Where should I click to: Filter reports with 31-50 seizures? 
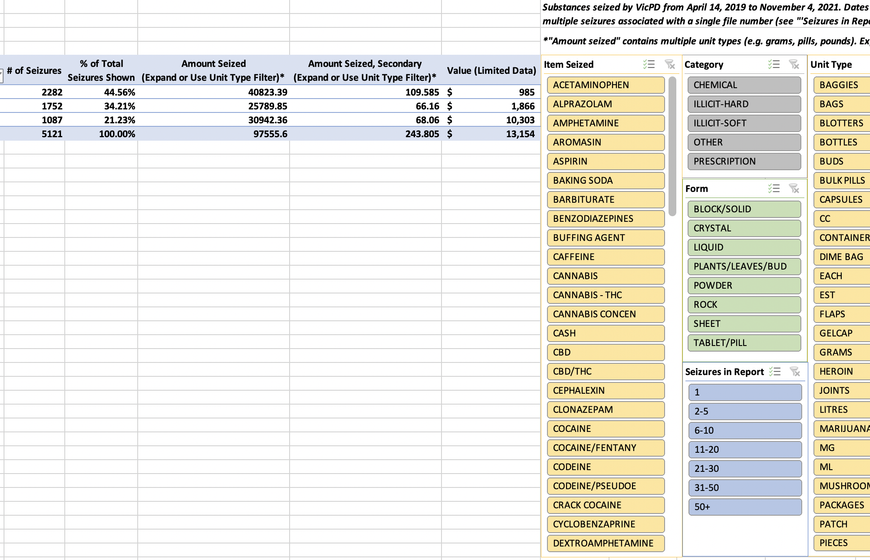(x=745, y=488)
